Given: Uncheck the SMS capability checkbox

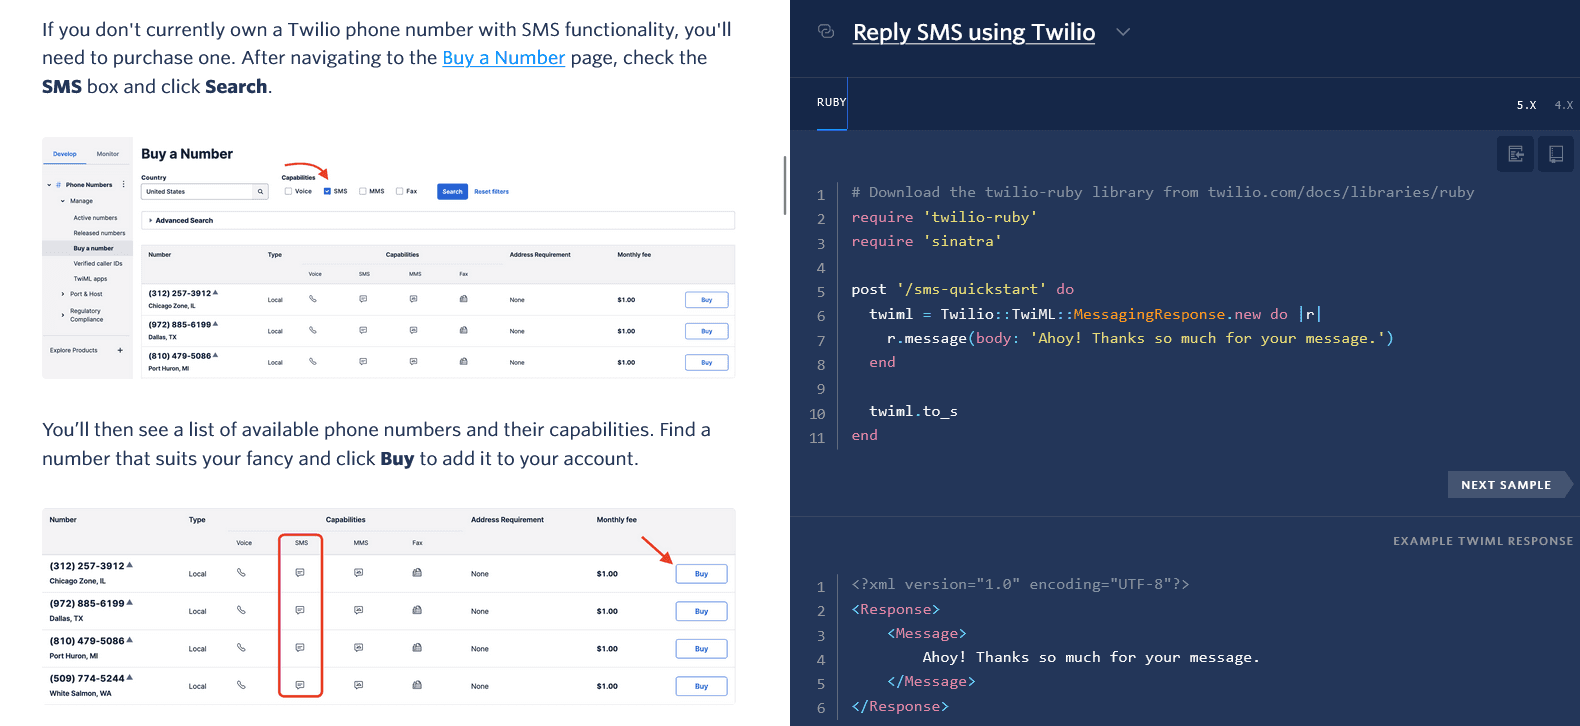Looking at the screenshot, I should pyautogui.click(x=327, y=191).
